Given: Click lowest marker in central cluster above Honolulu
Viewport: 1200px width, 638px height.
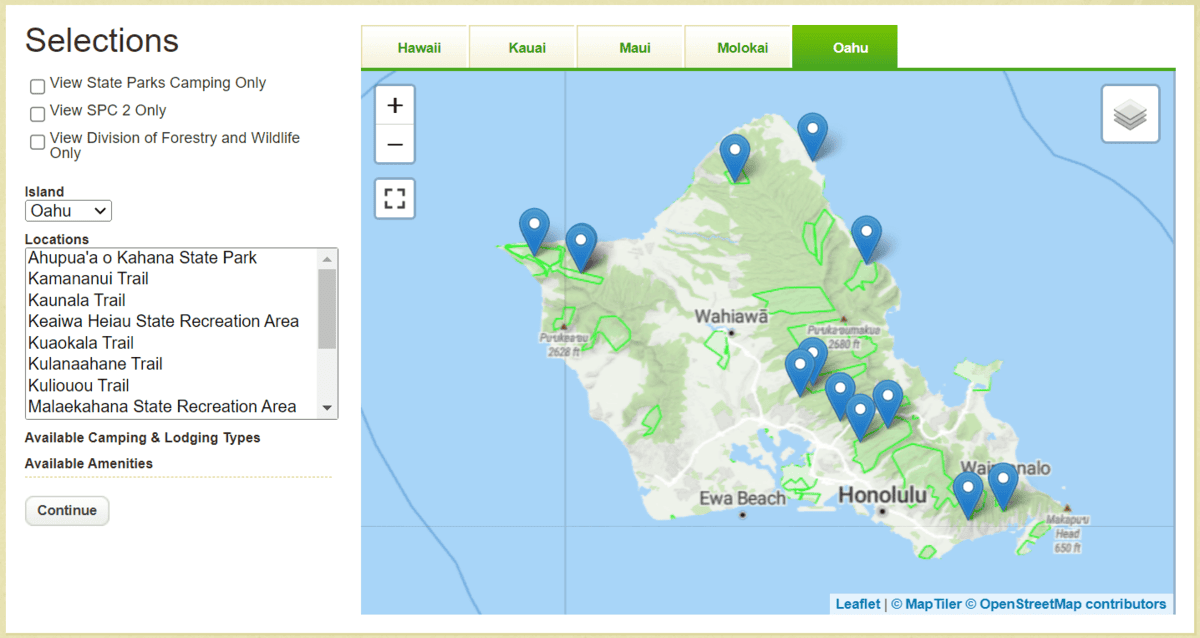Looking at the screenshot, I should 860,417.
